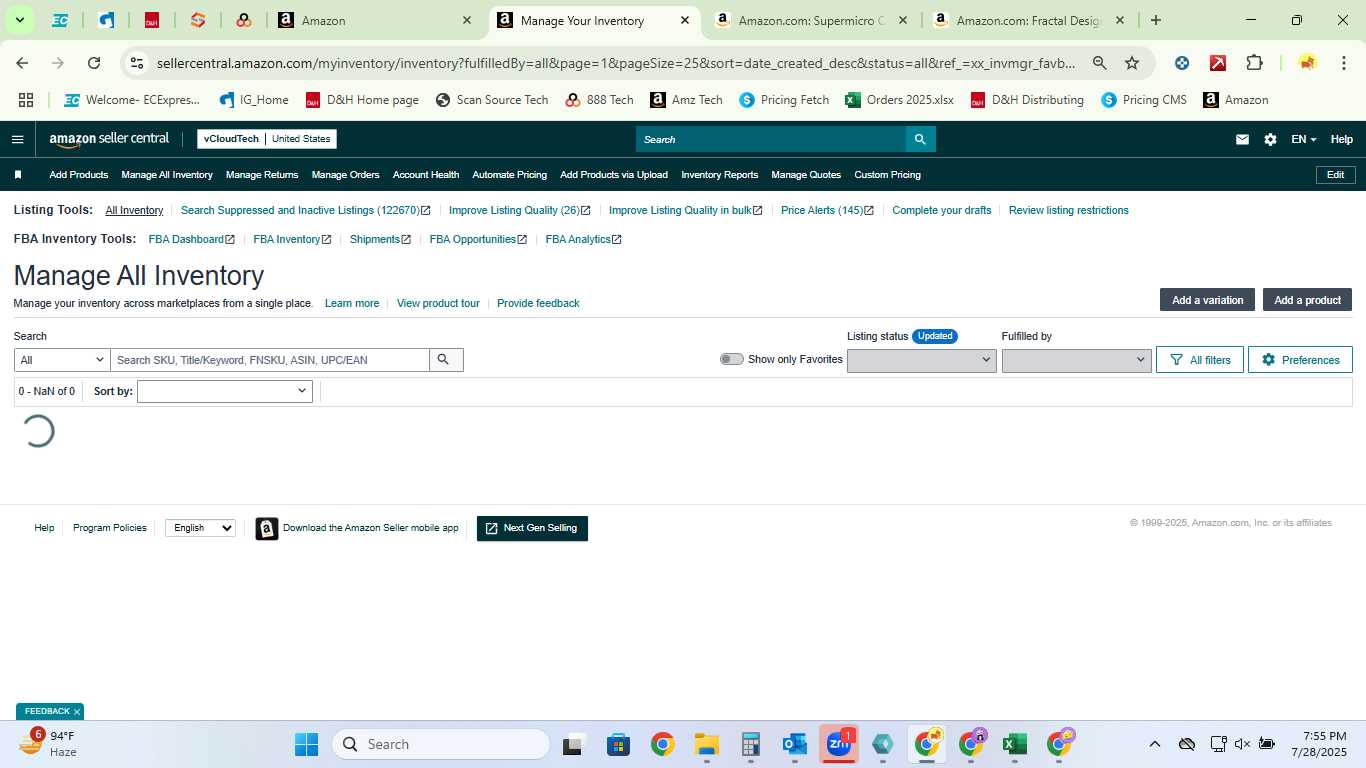The height and width of the screenshot is (768, 1366).
Task: Close the FEEDBACK tab widget
Action: coord(77,712)
